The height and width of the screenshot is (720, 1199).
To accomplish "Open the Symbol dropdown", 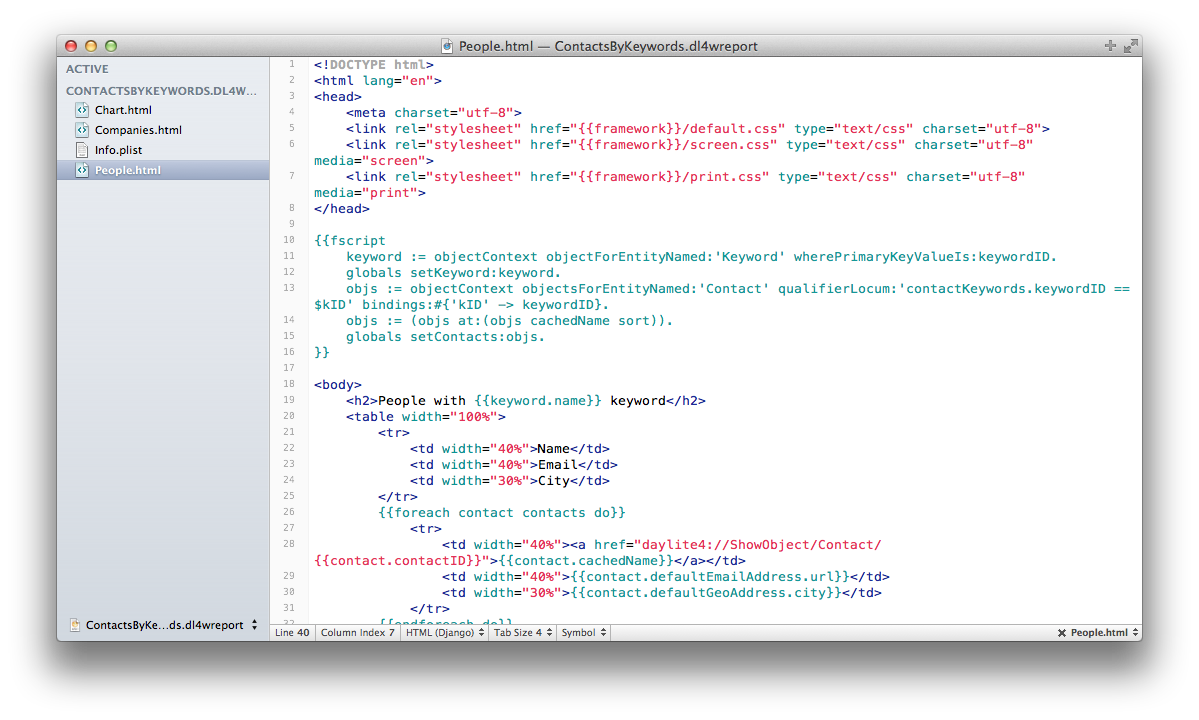I will (x=583, y=633).
